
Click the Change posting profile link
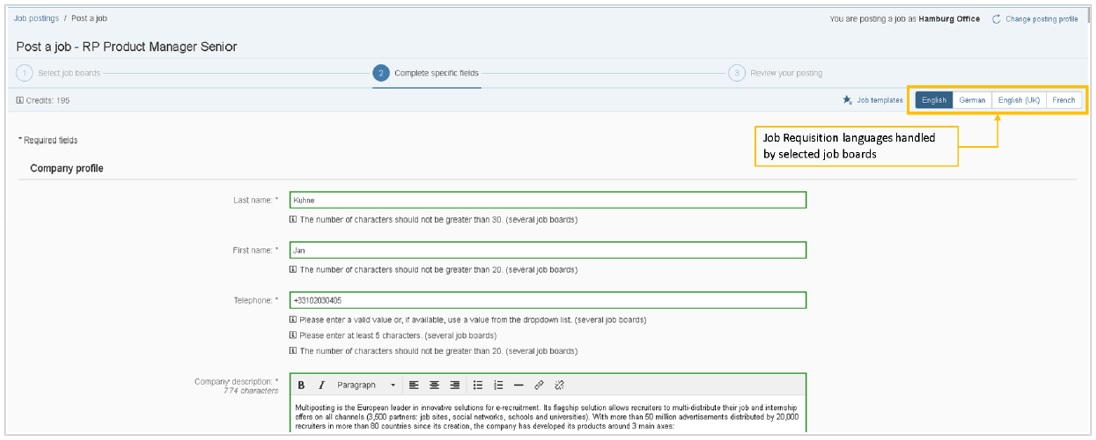pyautogui.click(x=1041, y=19)
